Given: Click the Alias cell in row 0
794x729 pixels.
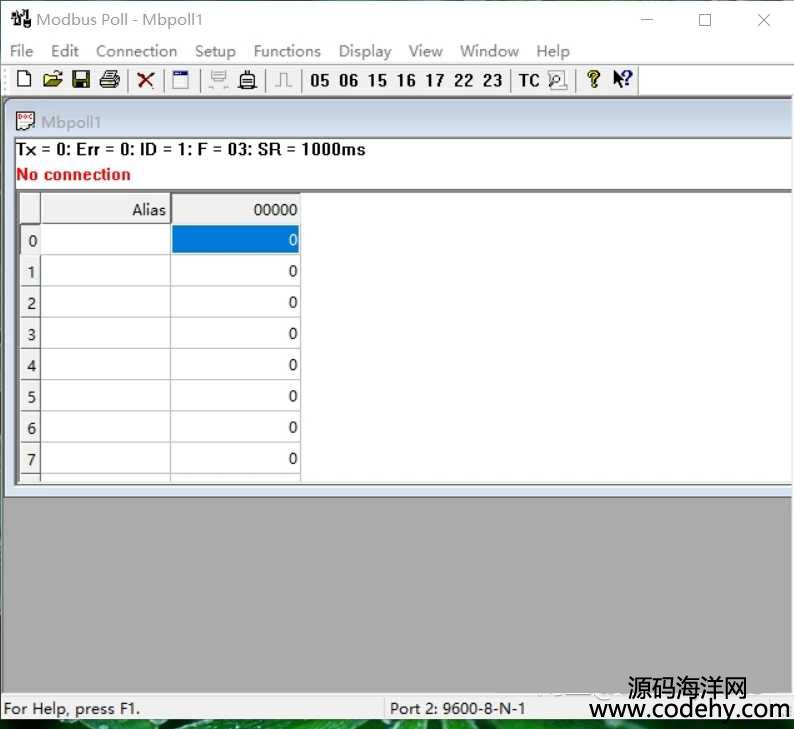Looking at the screenshot, I should (x=105, y=239).
